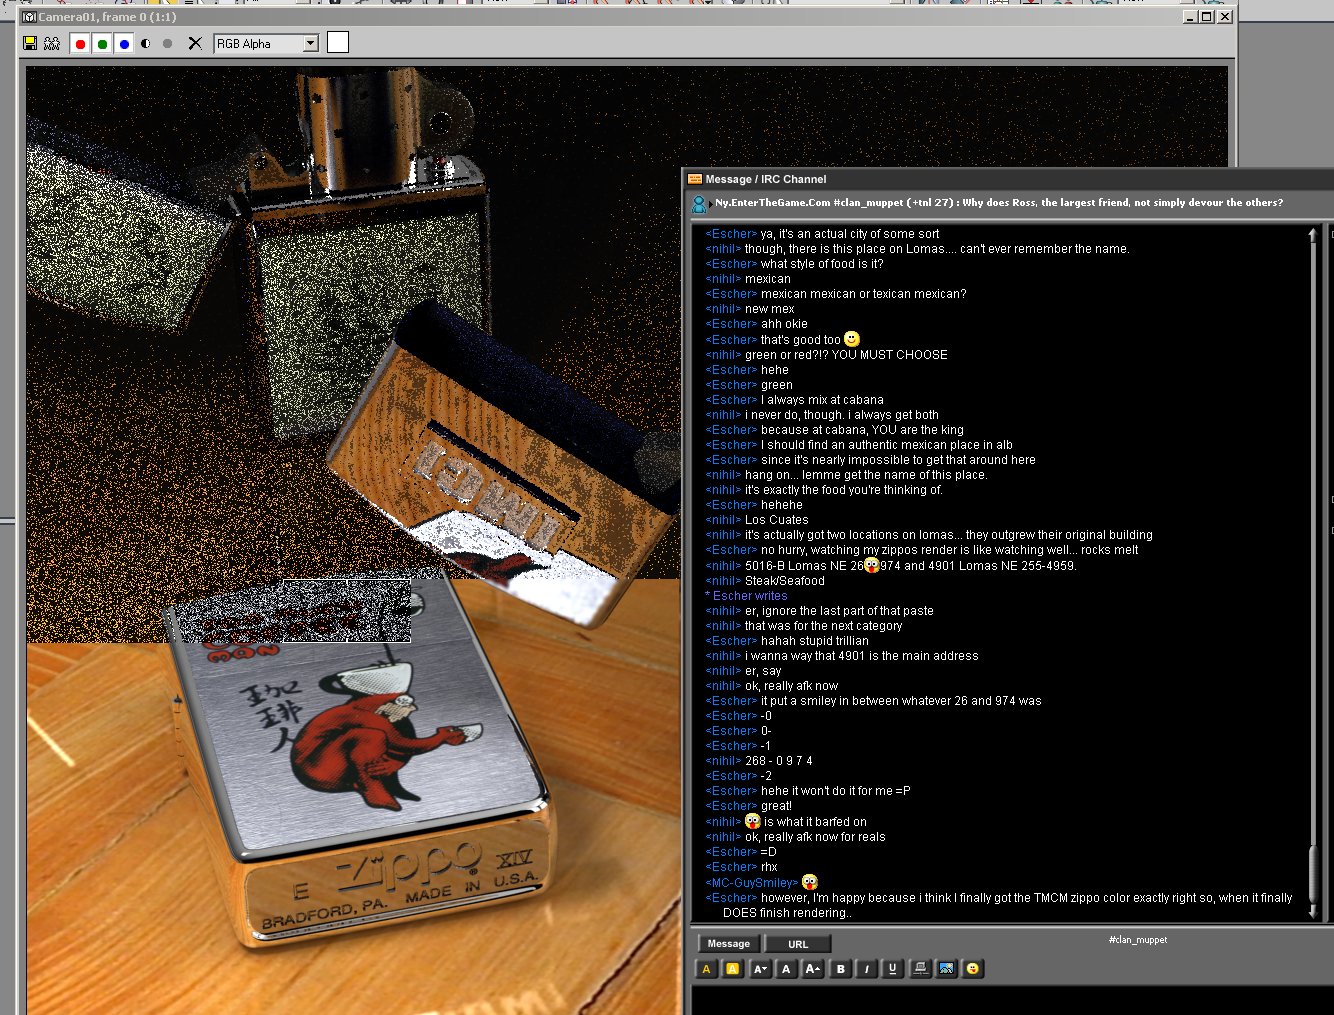This screenshot has height=1015, width=1334.
Task: Click the "Steak/Seafood" chat line
Action: 785,581
